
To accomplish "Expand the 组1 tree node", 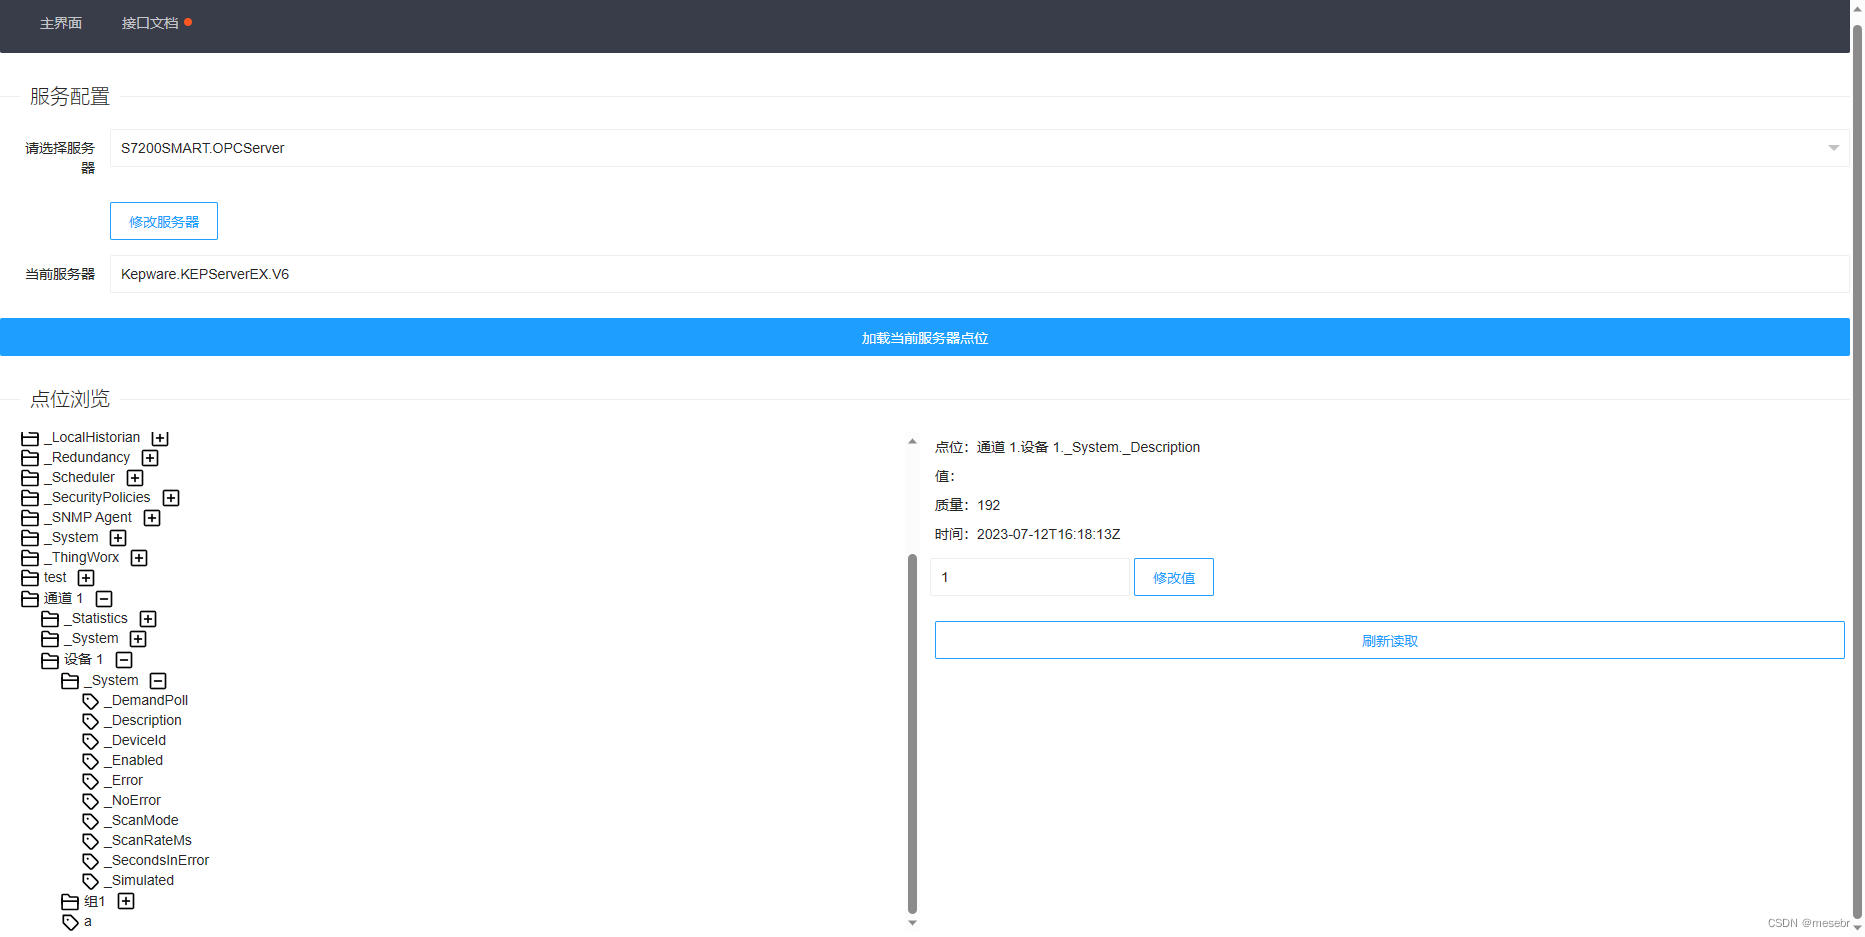I will pyautogui.click(x=125, y=901).
